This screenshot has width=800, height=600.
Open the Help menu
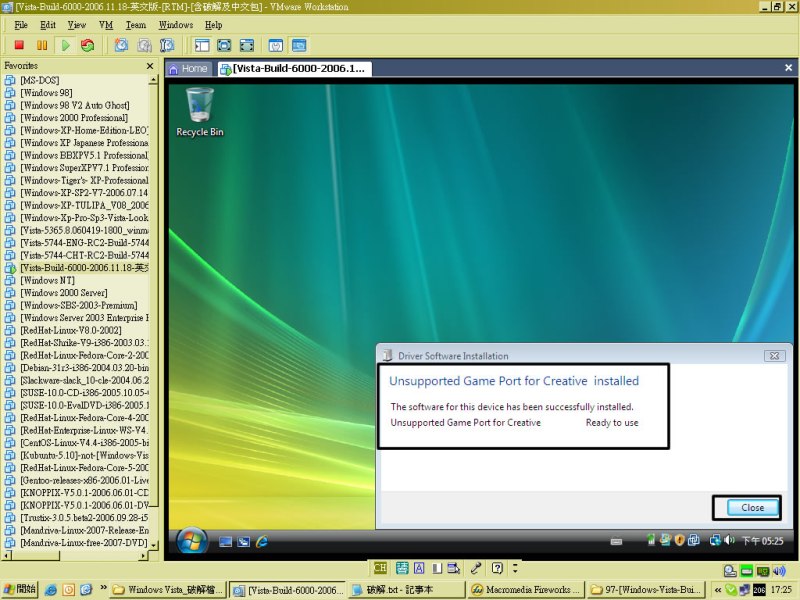pyautogui.click(x=214, y=25)
